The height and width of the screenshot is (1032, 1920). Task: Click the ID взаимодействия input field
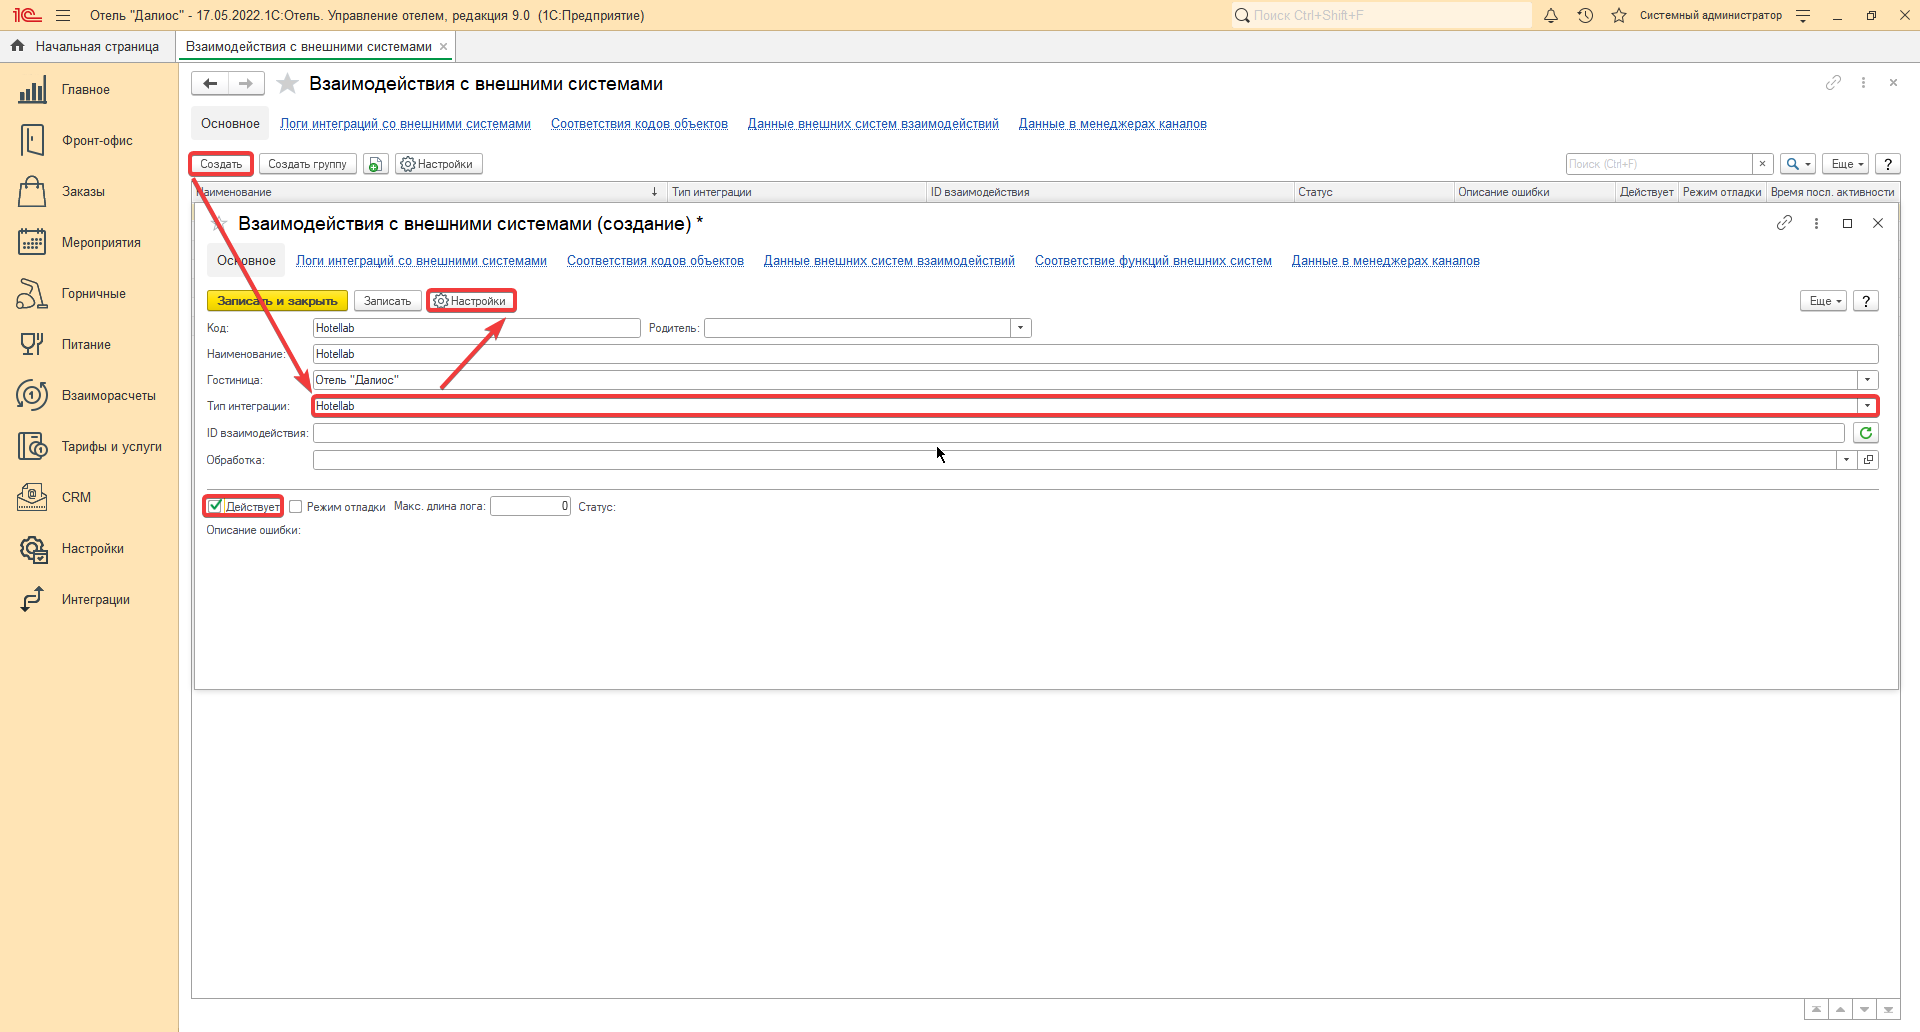1078,433
